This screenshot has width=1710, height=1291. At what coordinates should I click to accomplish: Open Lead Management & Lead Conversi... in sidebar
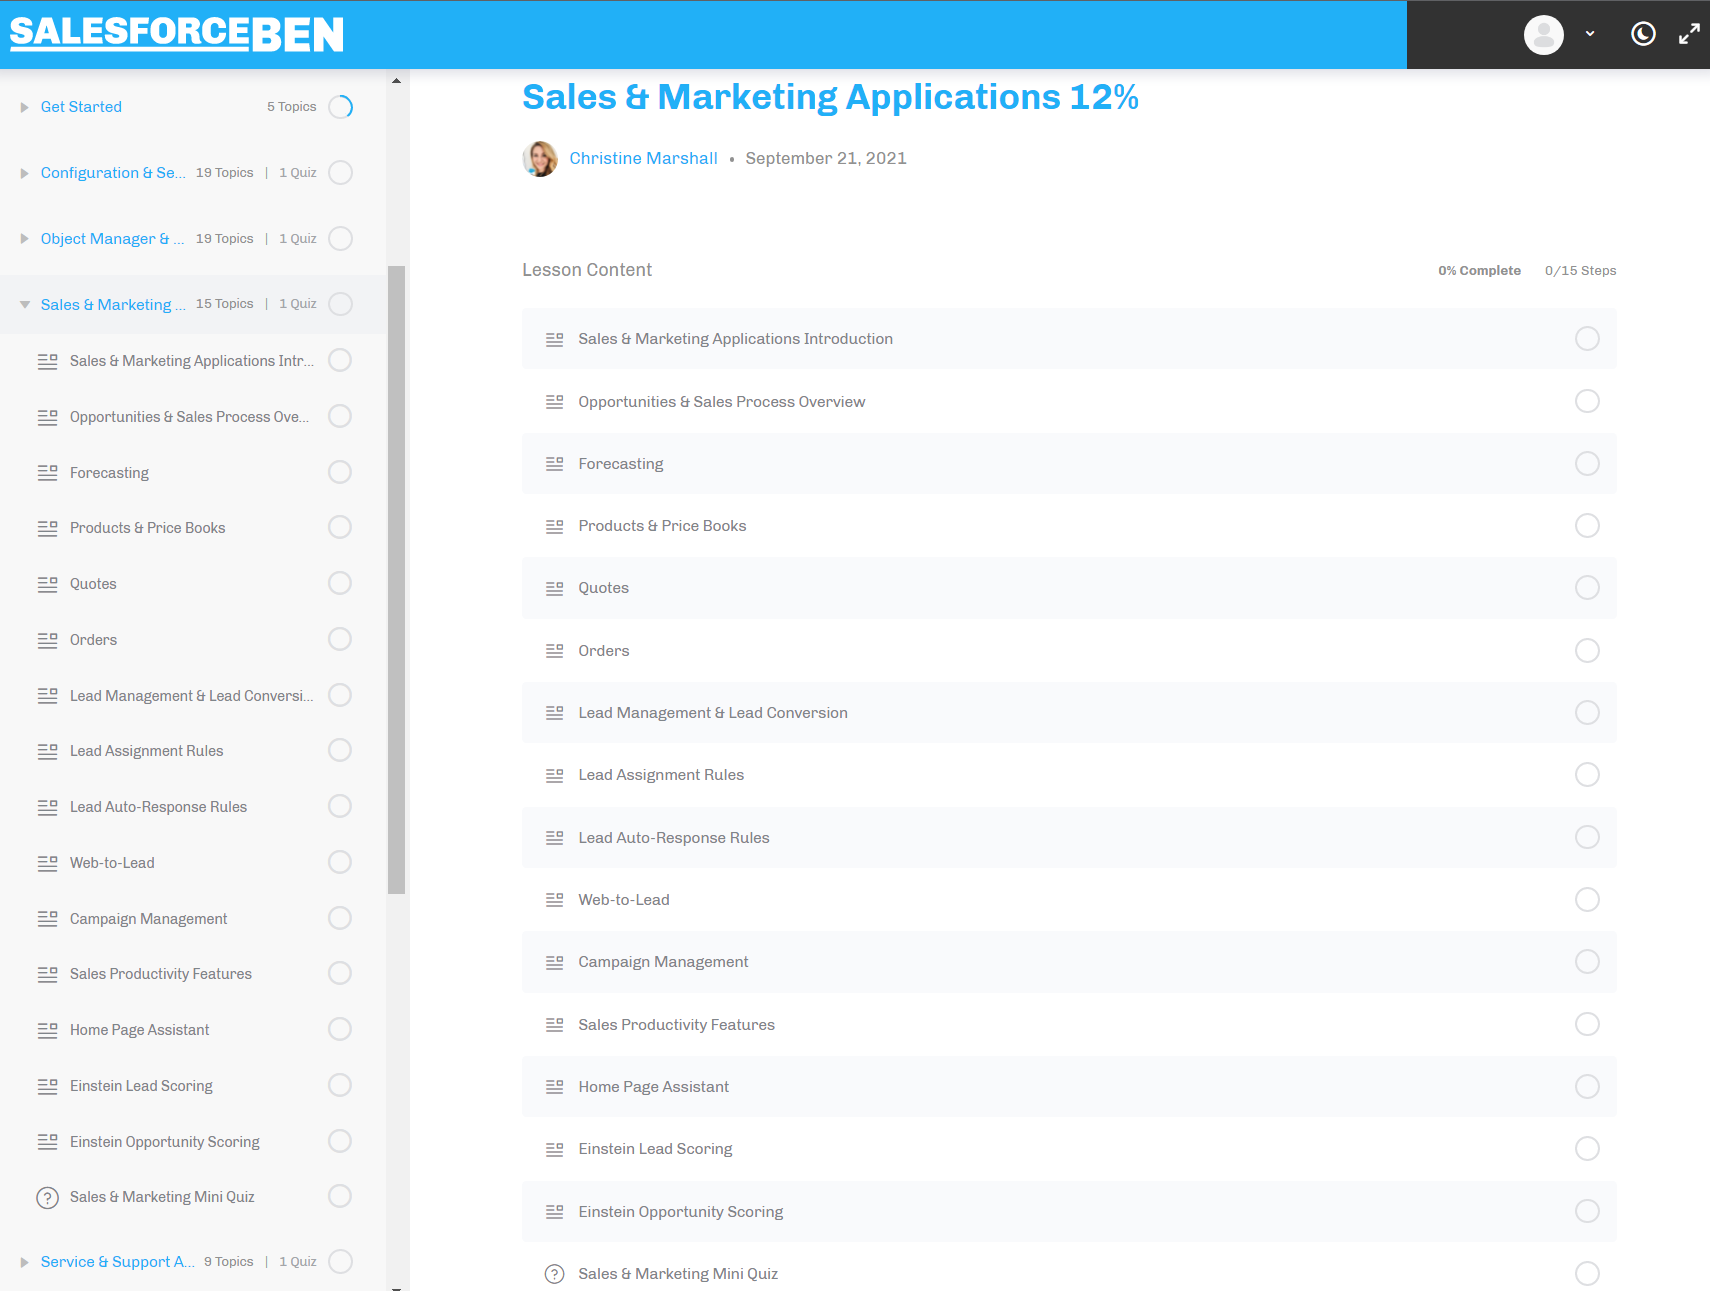click(192, 696)
